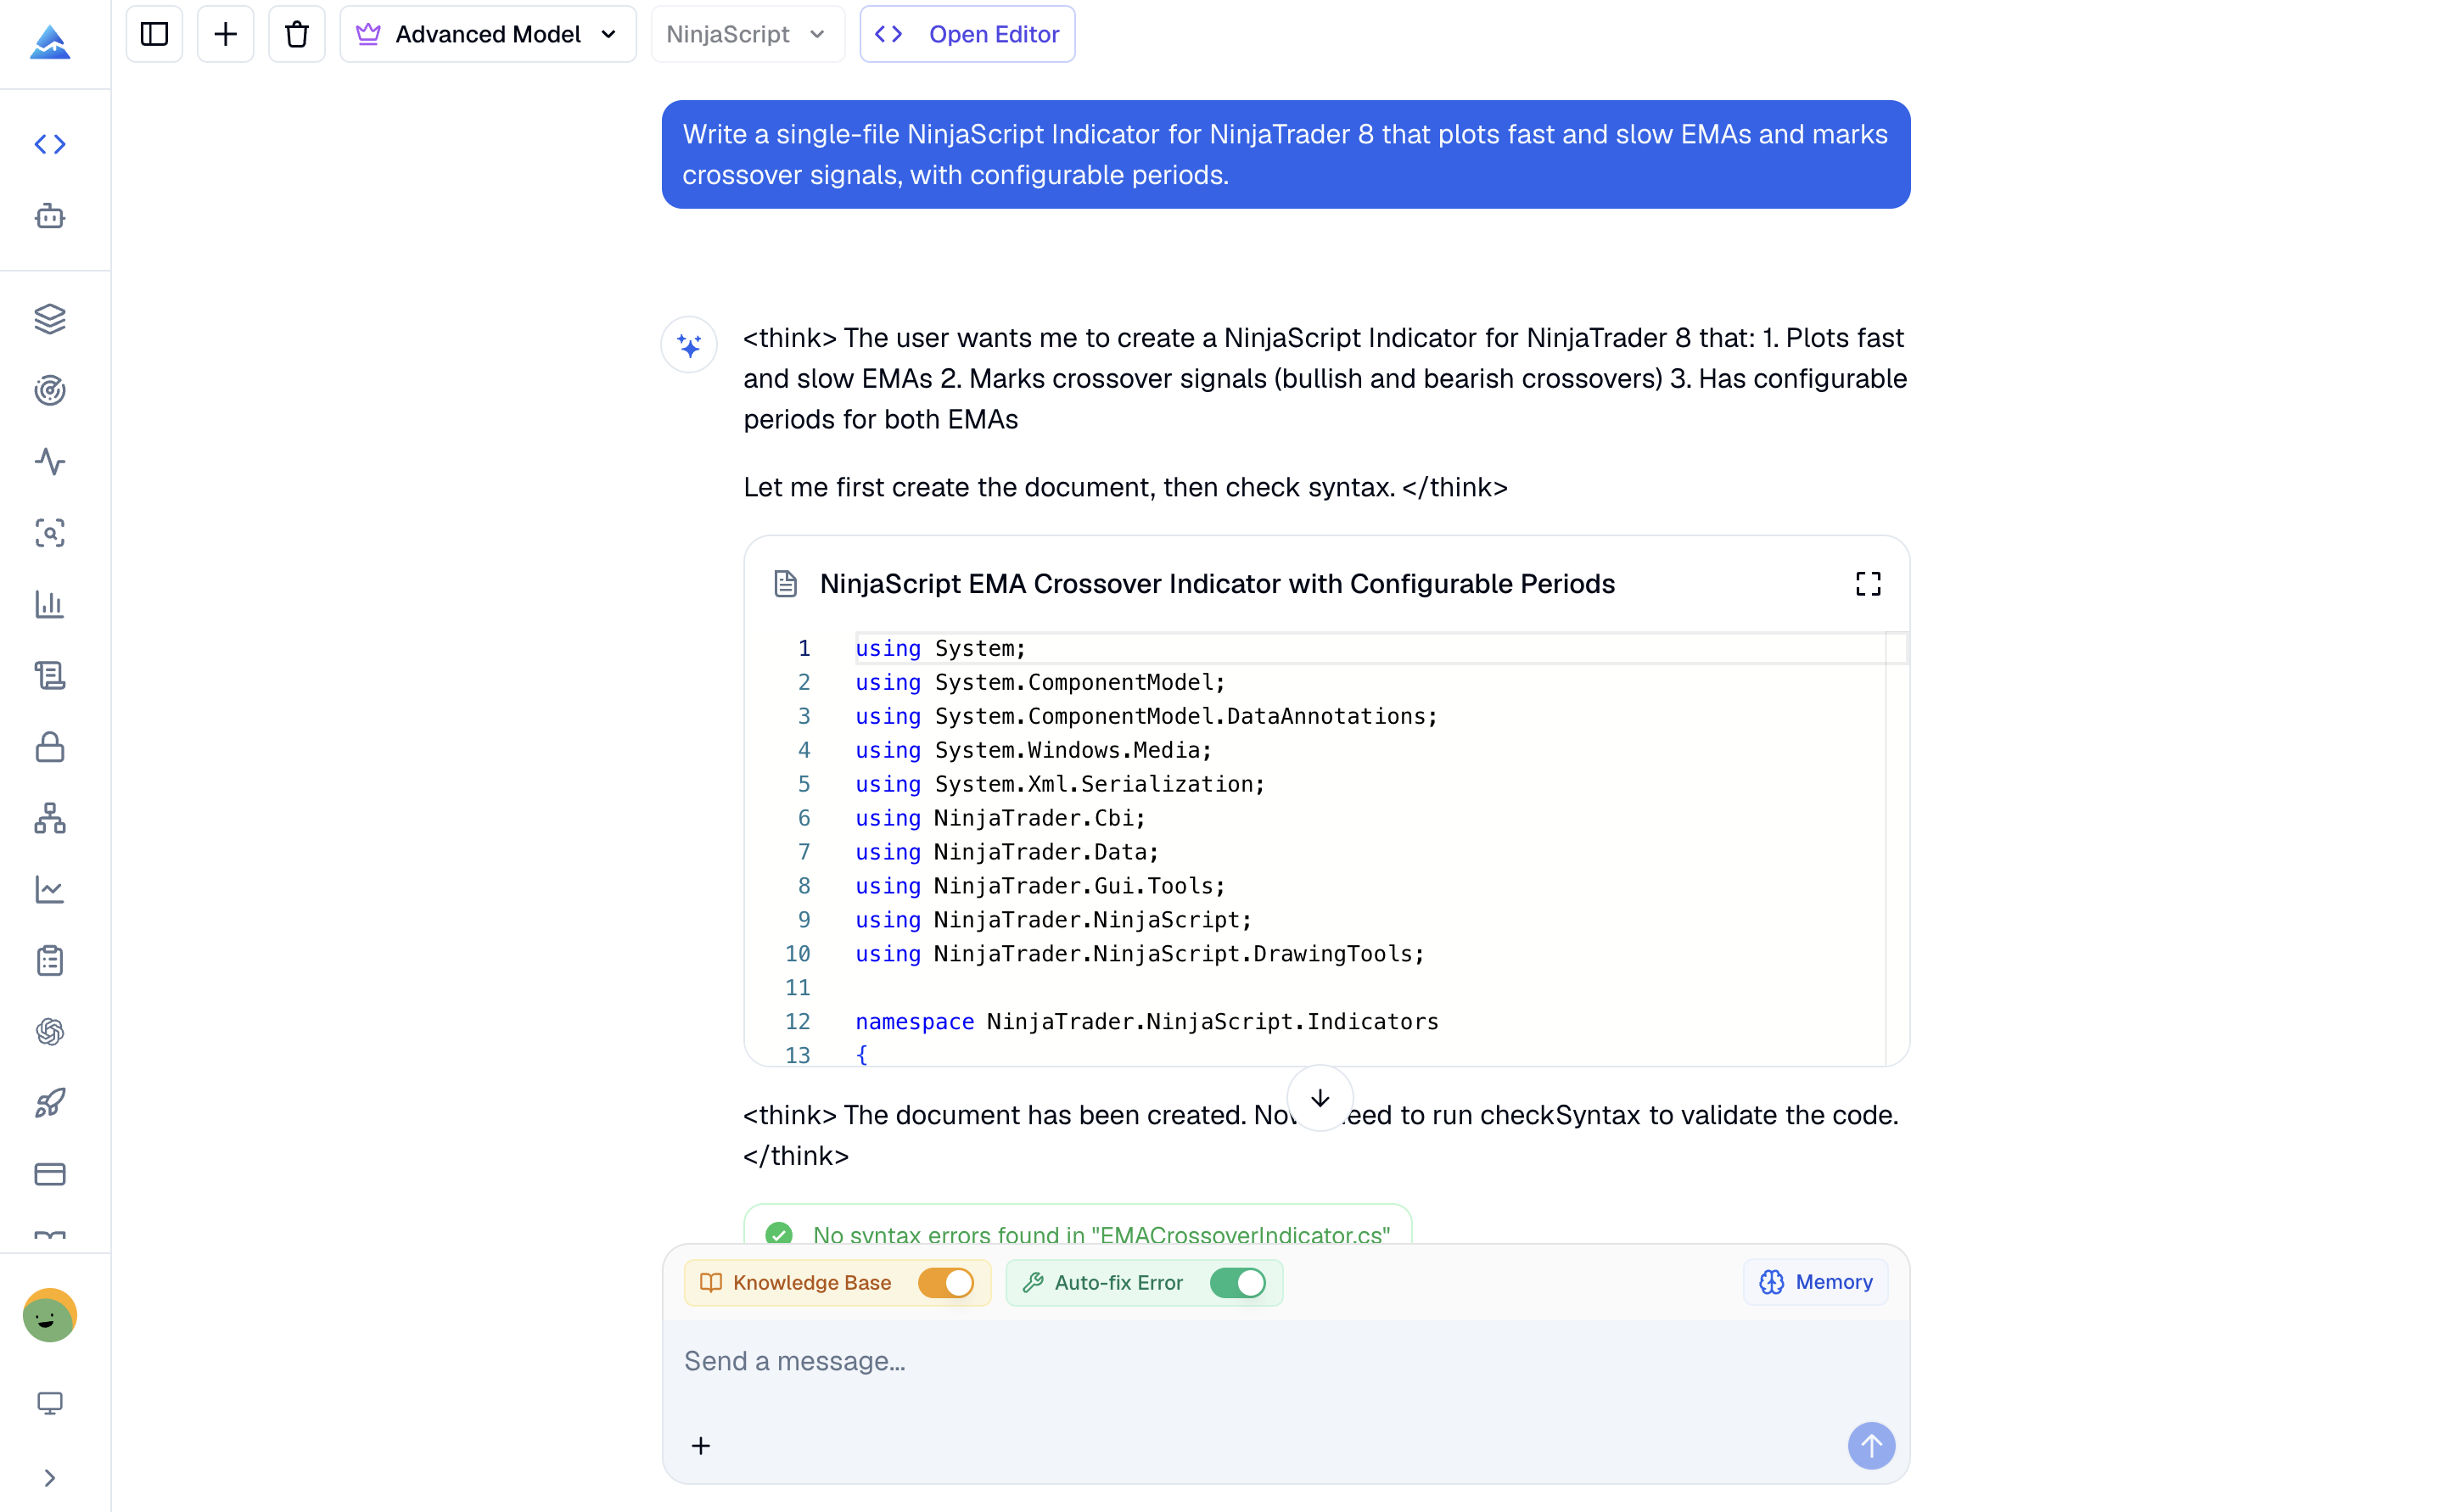Open the Memory button
Viewport: 2449px width, 1512px height.
click(1816, 1282)
